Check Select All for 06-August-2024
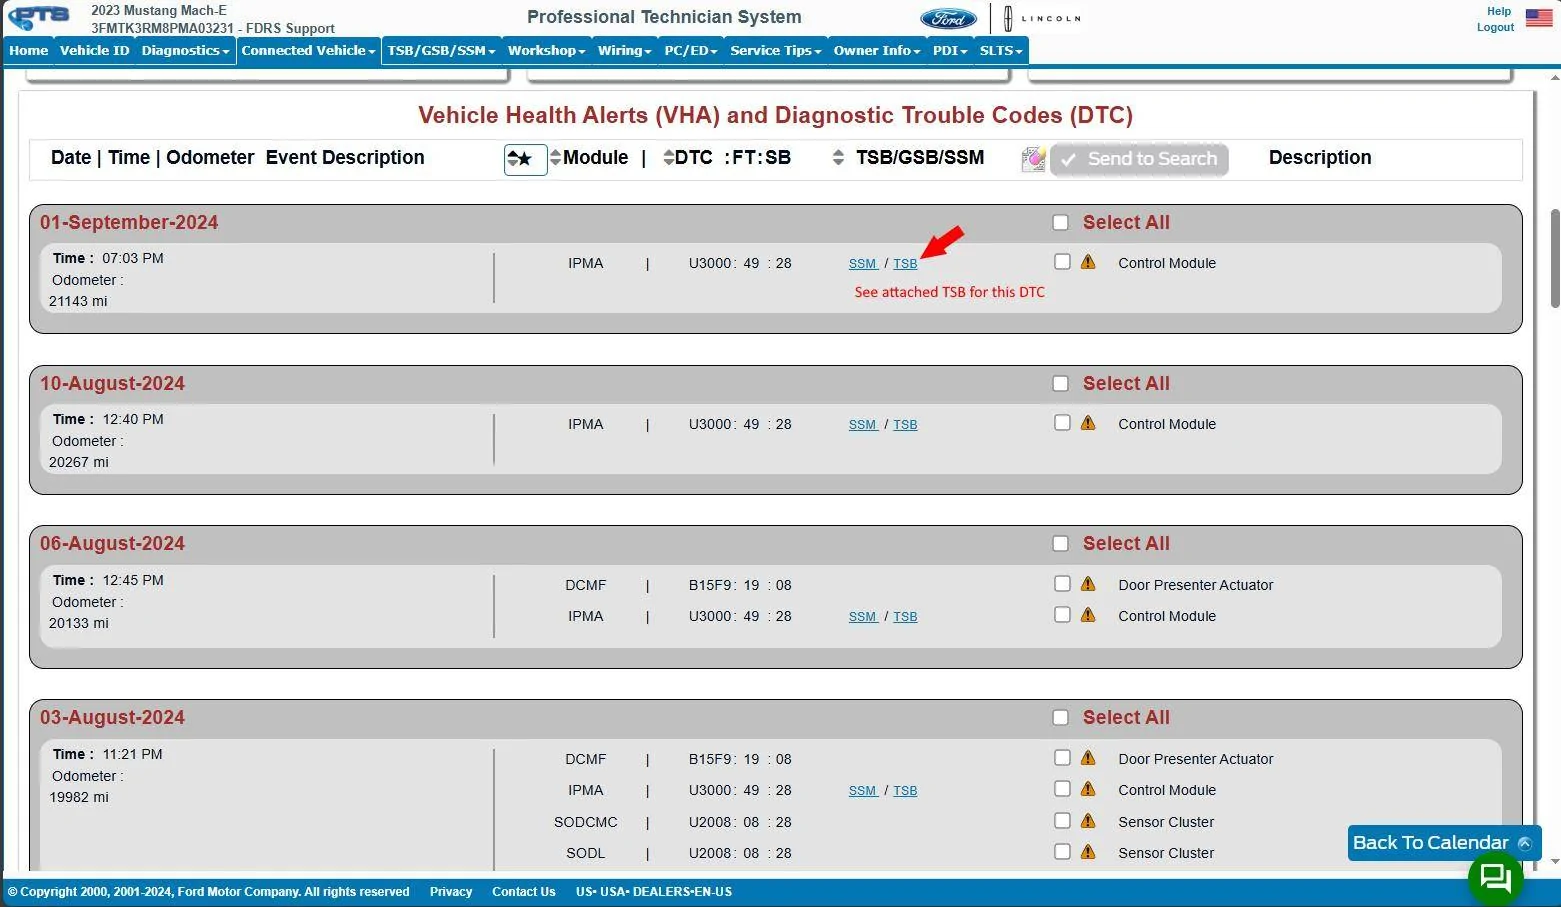1561x907 pixels. coord(1061,544)
